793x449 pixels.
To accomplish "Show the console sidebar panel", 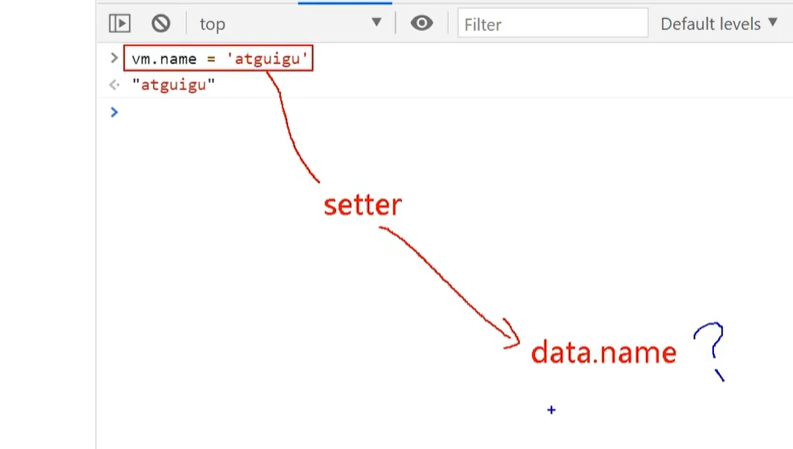I will click(x=120, y=23).
